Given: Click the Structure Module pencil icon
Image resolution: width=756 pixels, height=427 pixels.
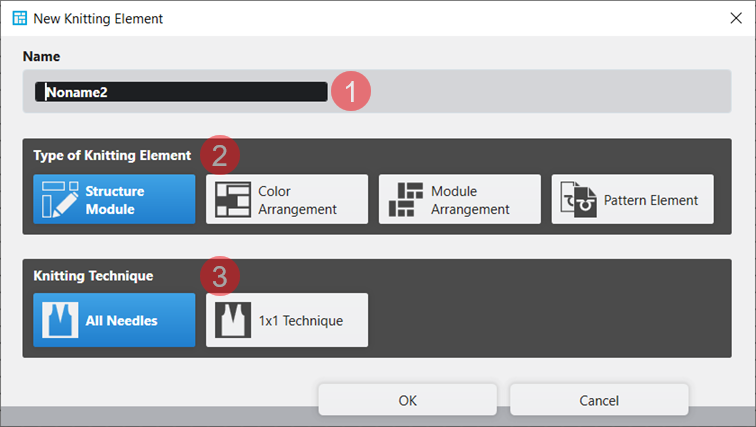Looking at the screenshot, I should click(x=60, y=200).
